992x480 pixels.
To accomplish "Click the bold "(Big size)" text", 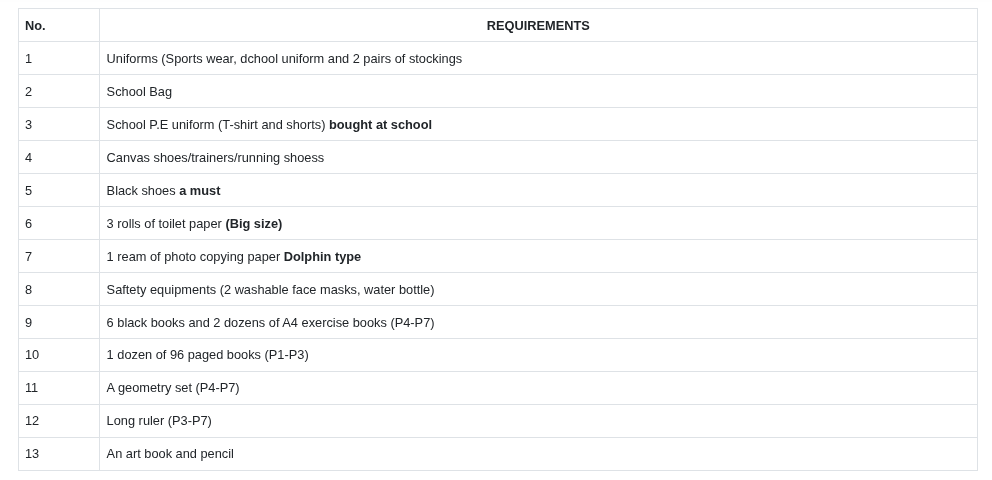I will click(x=254, y=224).
